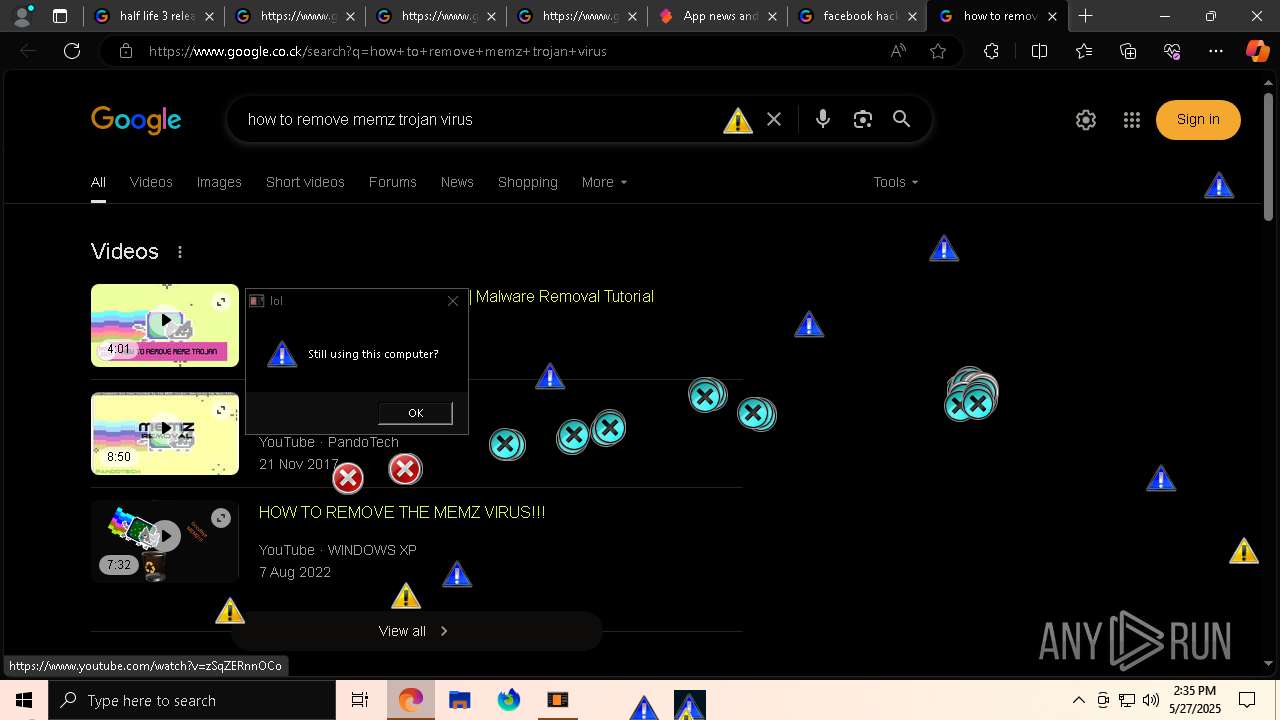Open the volume control tray icon
1280x720 pixels.
pos(1151,700)
